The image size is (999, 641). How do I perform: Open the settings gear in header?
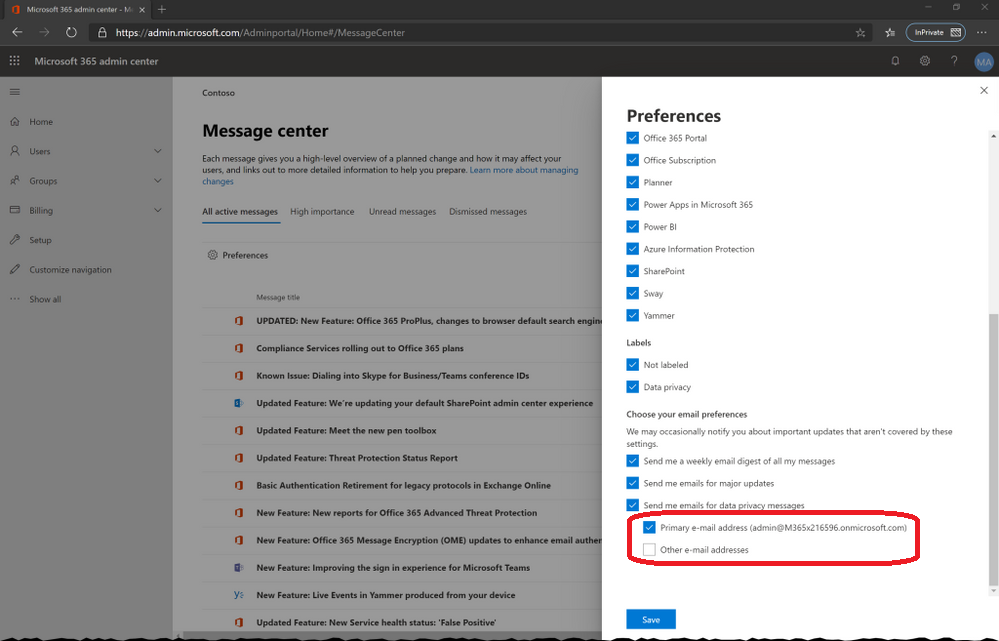[925, 61]
